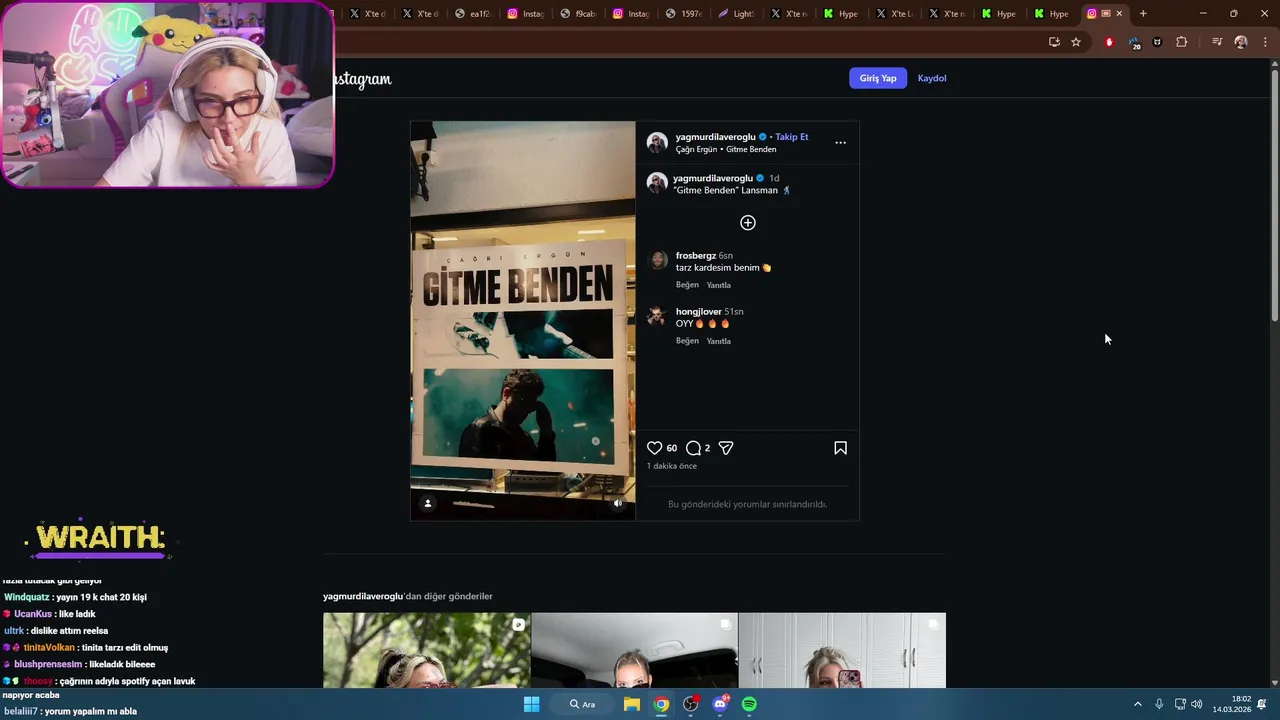
Task: Open the media controls icon in Chrome toolbar
Action: tap(1217, 42)
